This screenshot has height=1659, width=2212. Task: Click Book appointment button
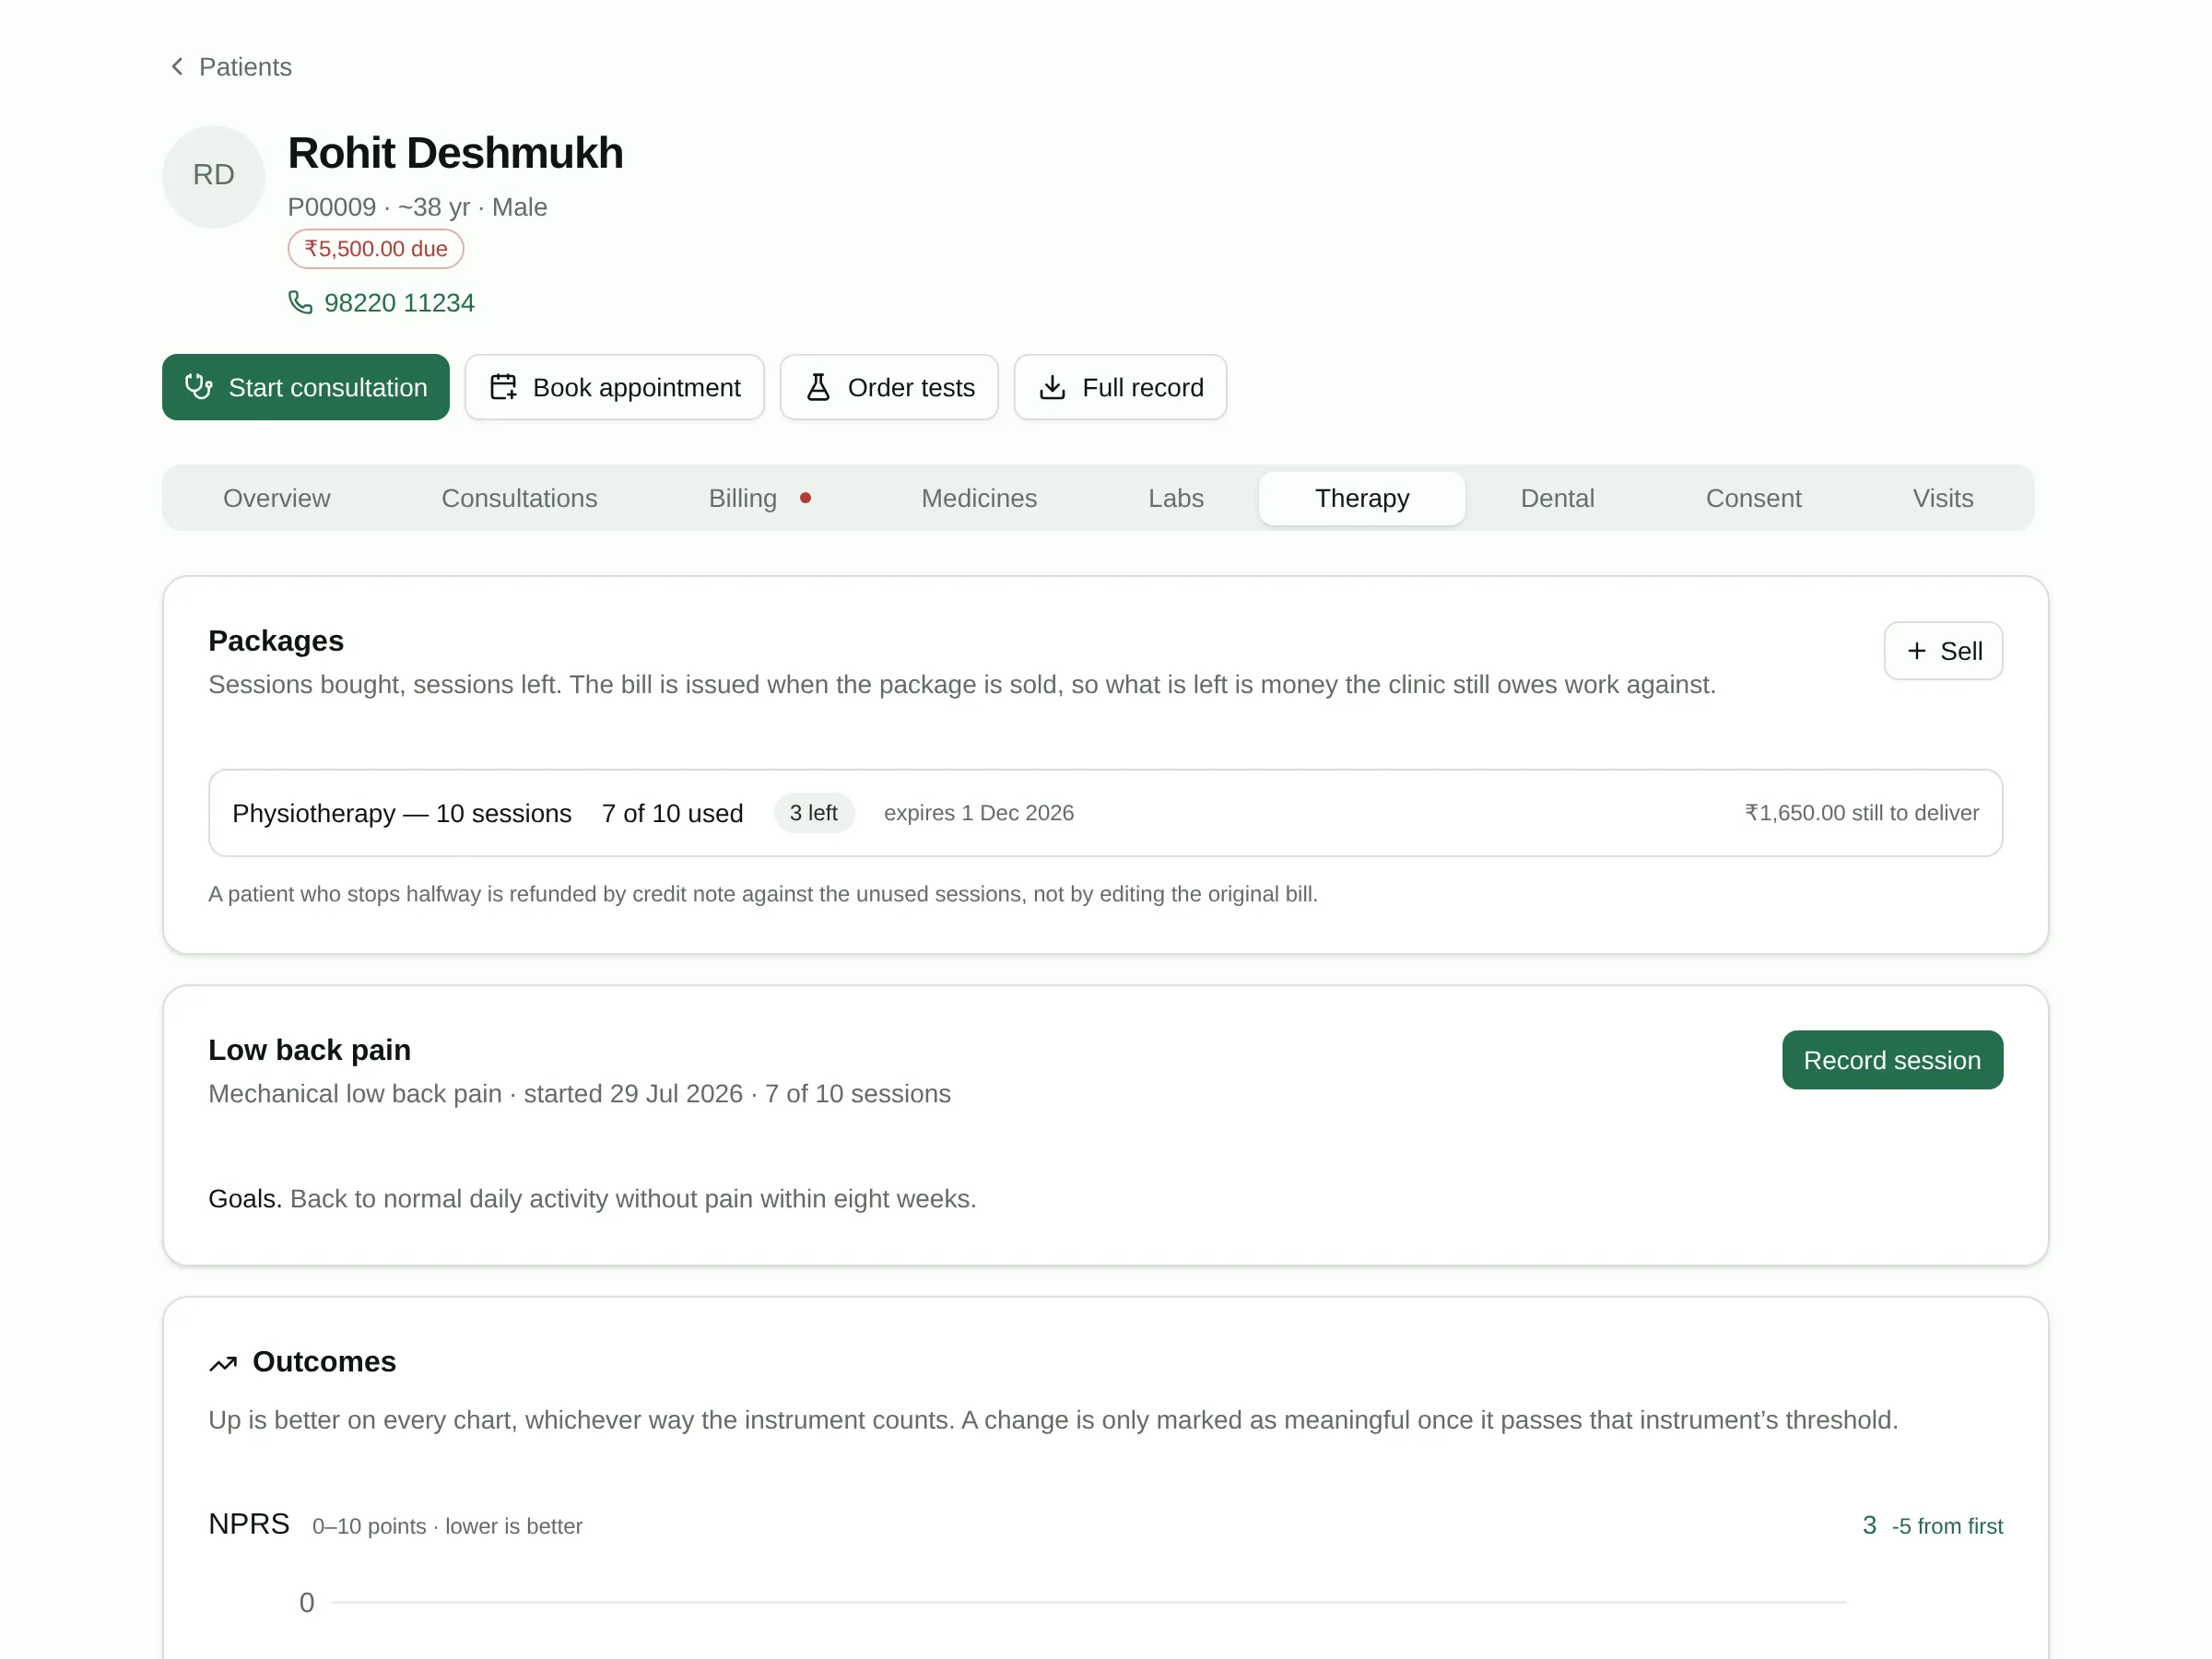(614, 387)
